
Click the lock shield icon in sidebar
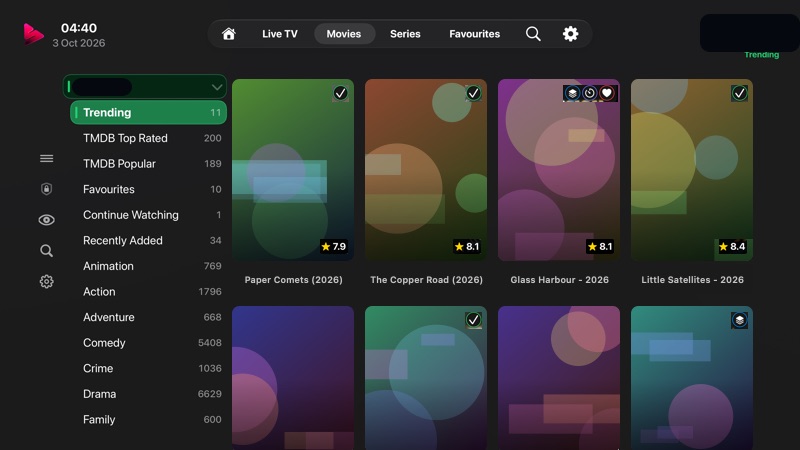coord(46,189)
